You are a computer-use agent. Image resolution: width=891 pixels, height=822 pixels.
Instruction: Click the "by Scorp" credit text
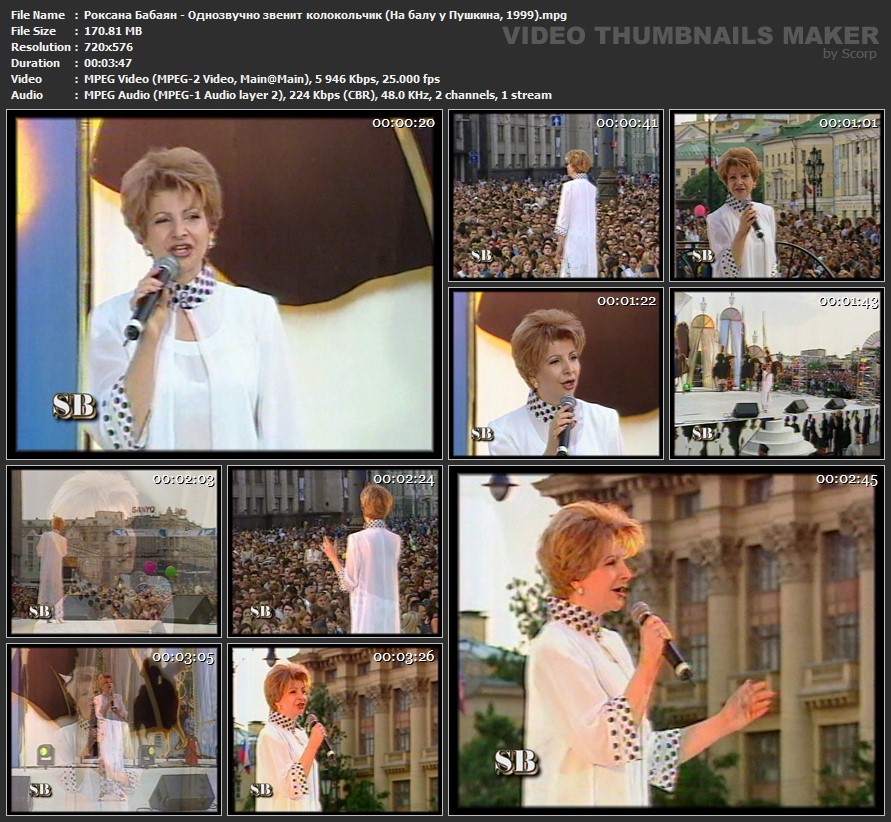click(849, 54)
